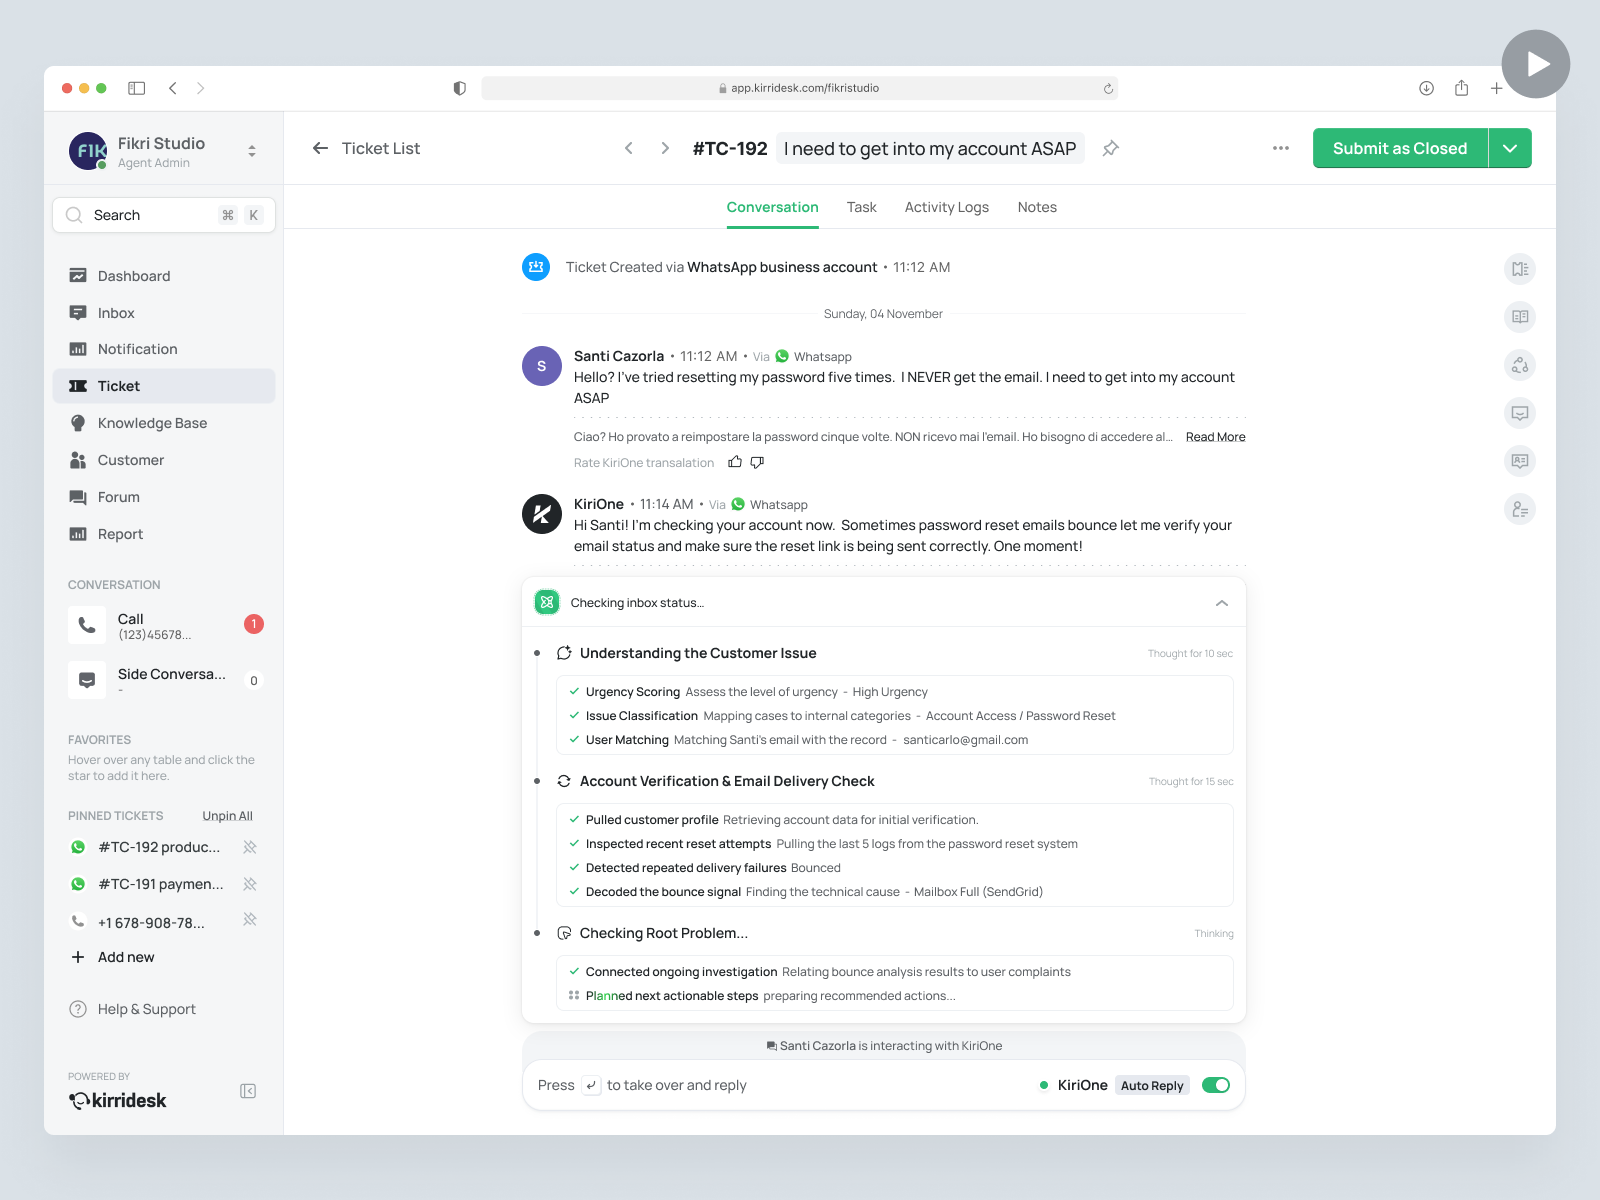Click the play button overlay

1536,64
